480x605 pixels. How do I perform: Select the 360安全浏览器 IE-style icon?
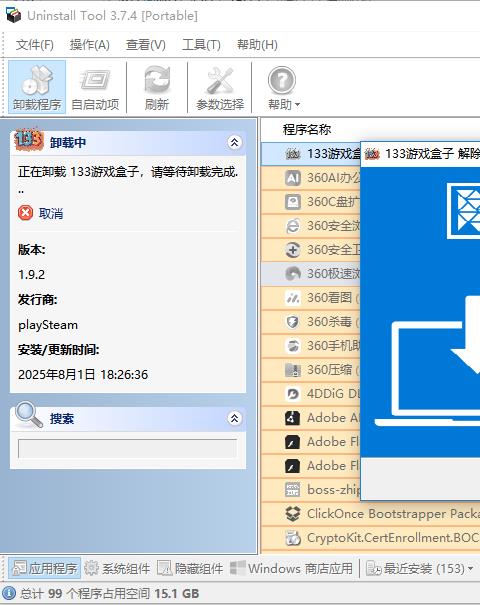(x=292, y=226)
